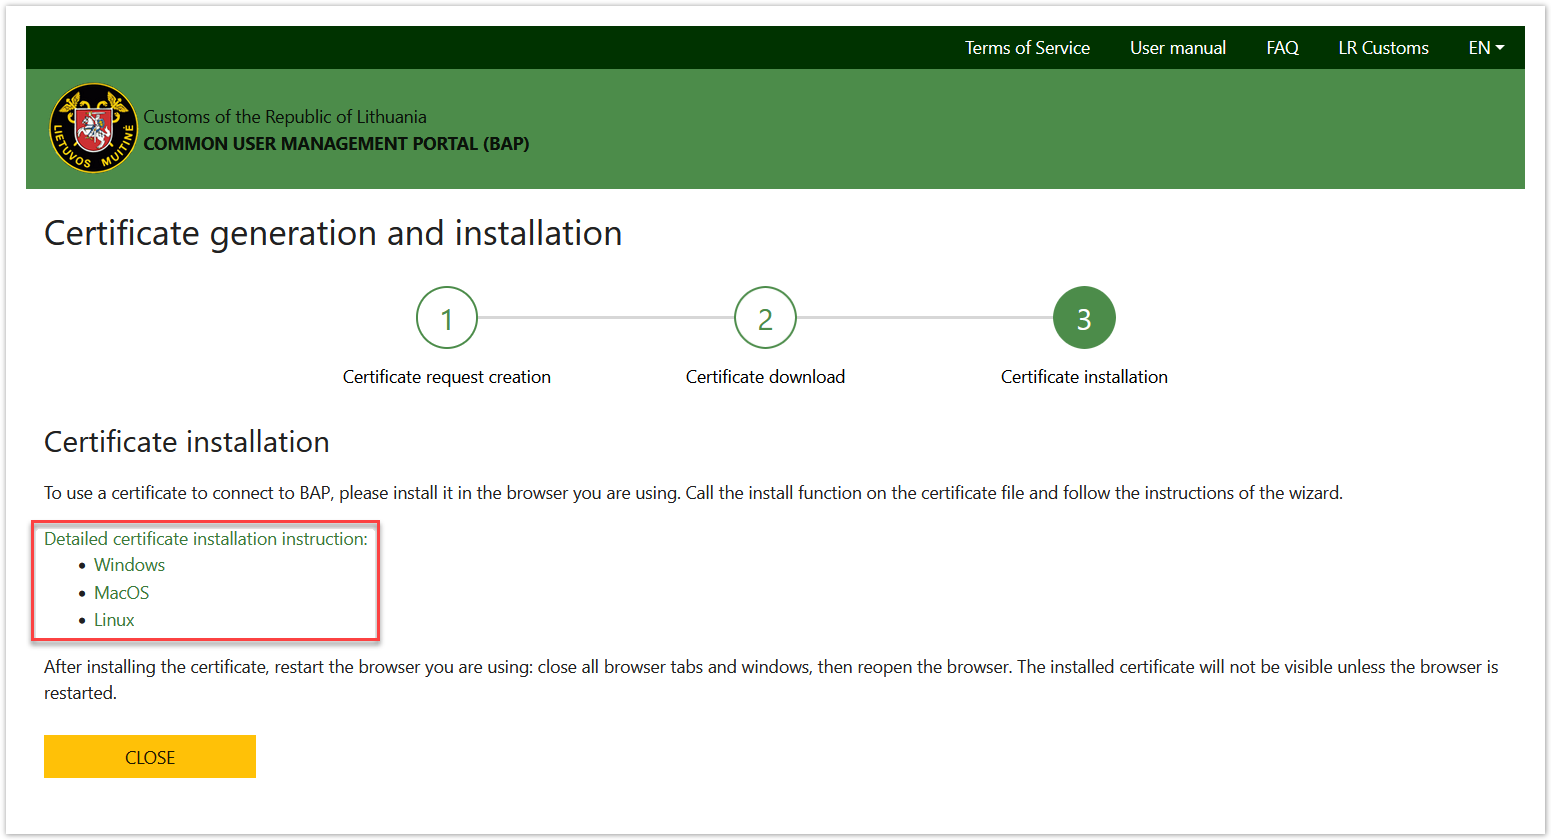Select step 2 circle in wizard

(x=765, y=318)
